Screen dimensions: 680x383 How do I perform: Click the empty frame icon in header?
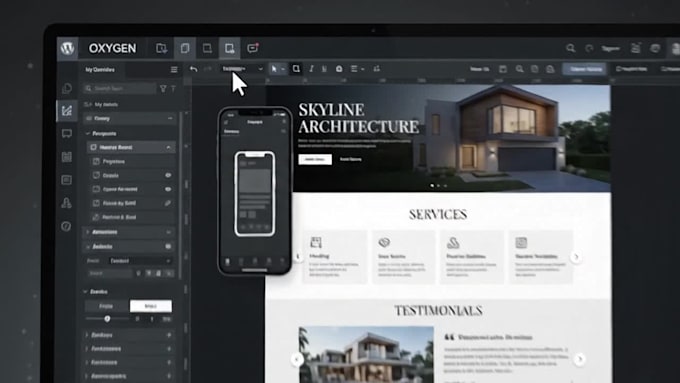207,48
